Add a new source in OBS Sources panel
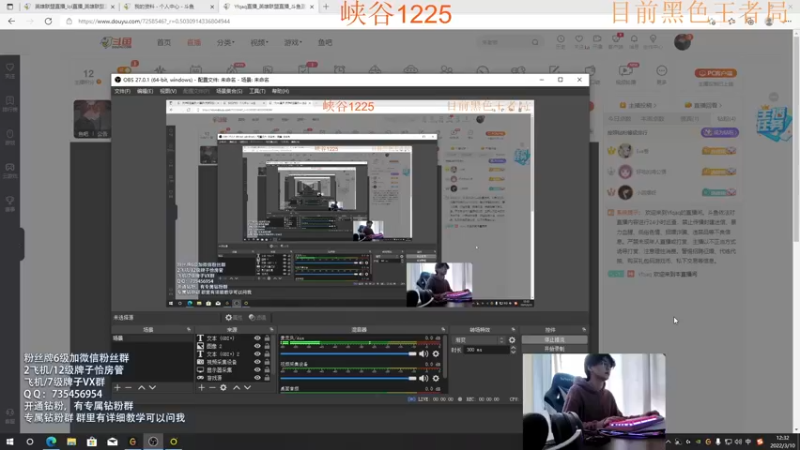This screenshot has height=450, width=800. [x=202, y=388]
